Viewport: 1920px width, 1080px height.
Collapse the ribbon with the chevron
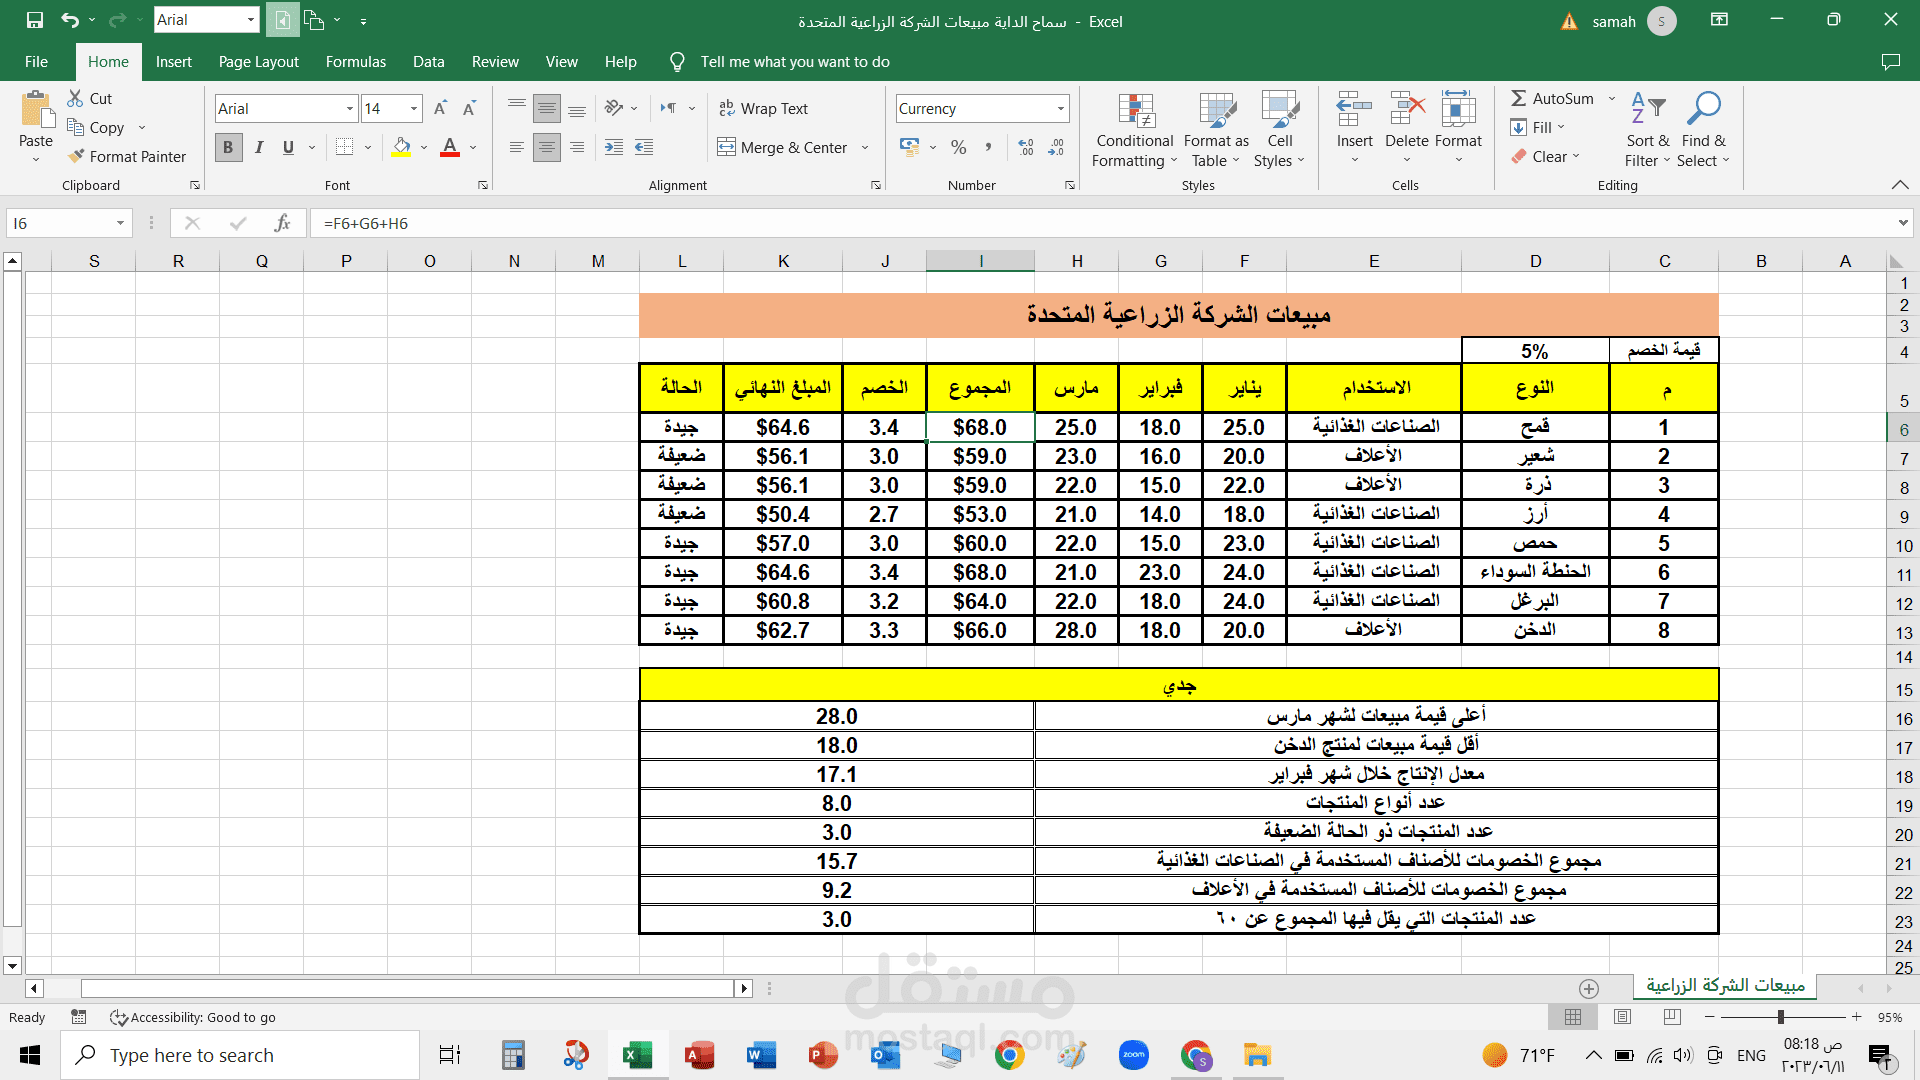(1900, 185)
